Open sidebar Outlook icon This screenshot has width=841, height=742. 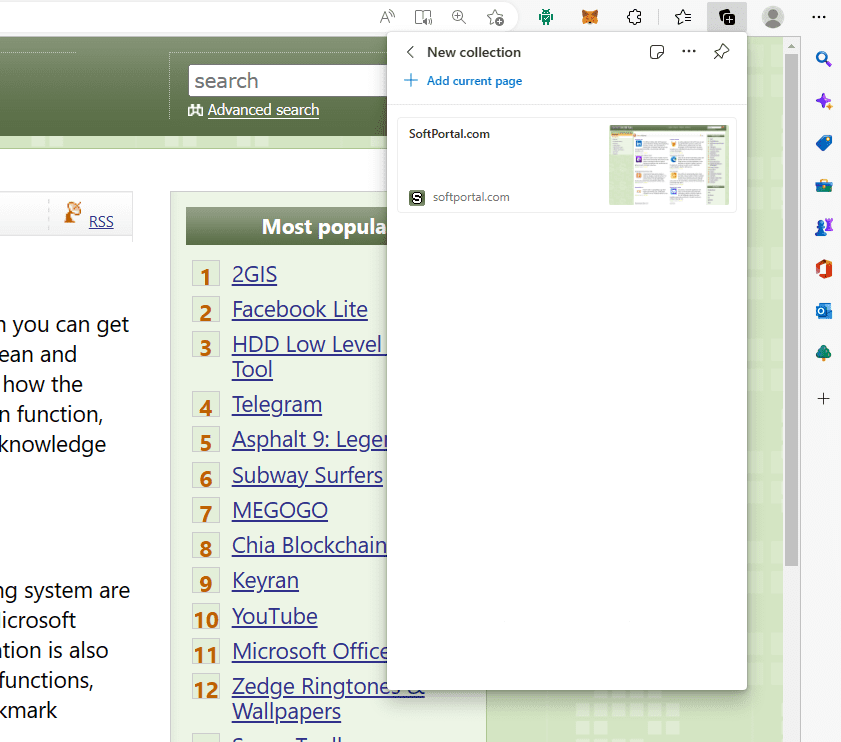click(x=824, y=311)
